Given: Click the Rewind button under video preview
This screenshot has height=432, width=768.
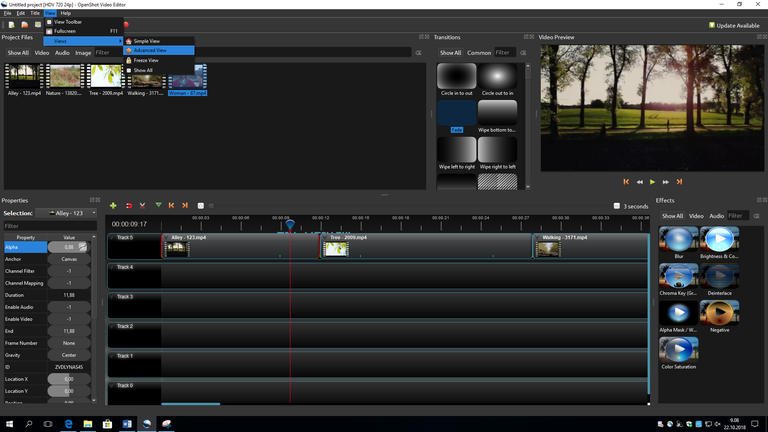Looking at the screenshot, I should pyautogui.click(x=639, y=182).
